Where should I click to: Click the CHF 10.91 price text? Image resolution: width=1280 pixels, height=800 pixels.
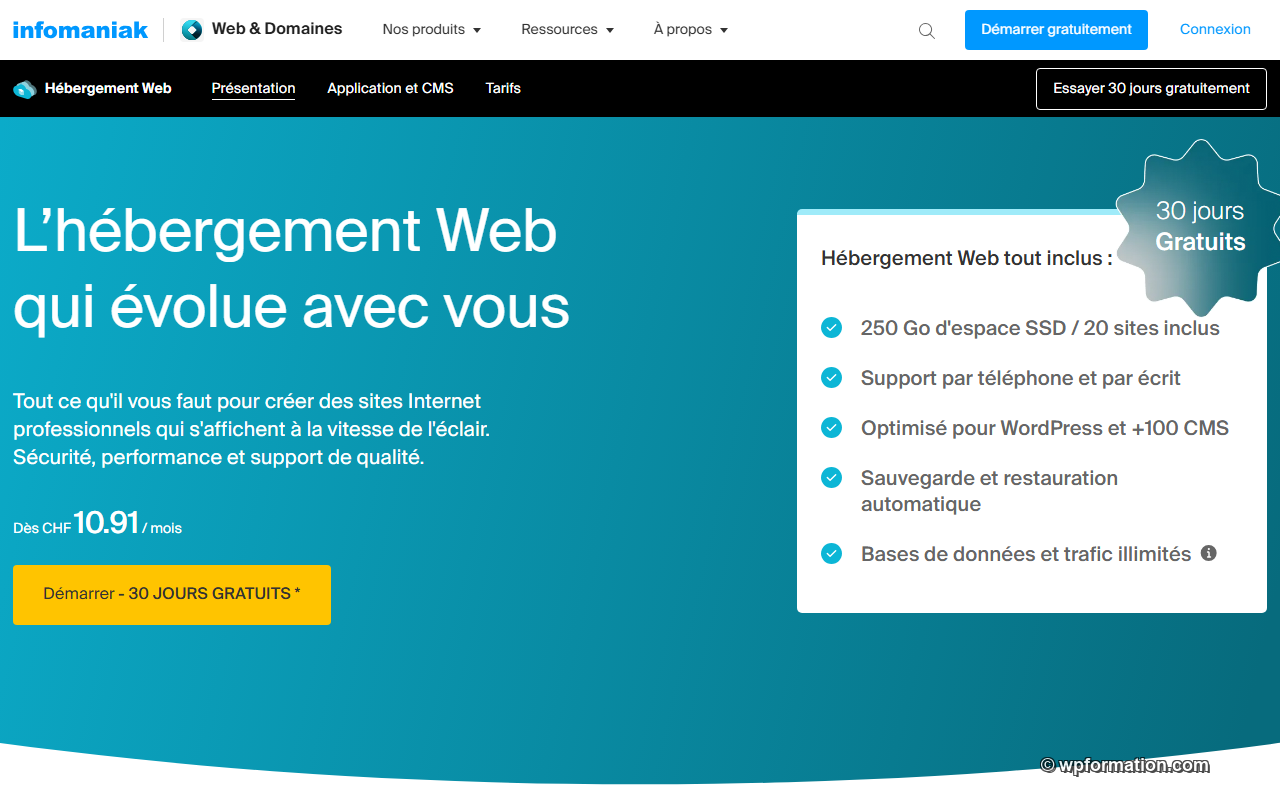point(97,524)
